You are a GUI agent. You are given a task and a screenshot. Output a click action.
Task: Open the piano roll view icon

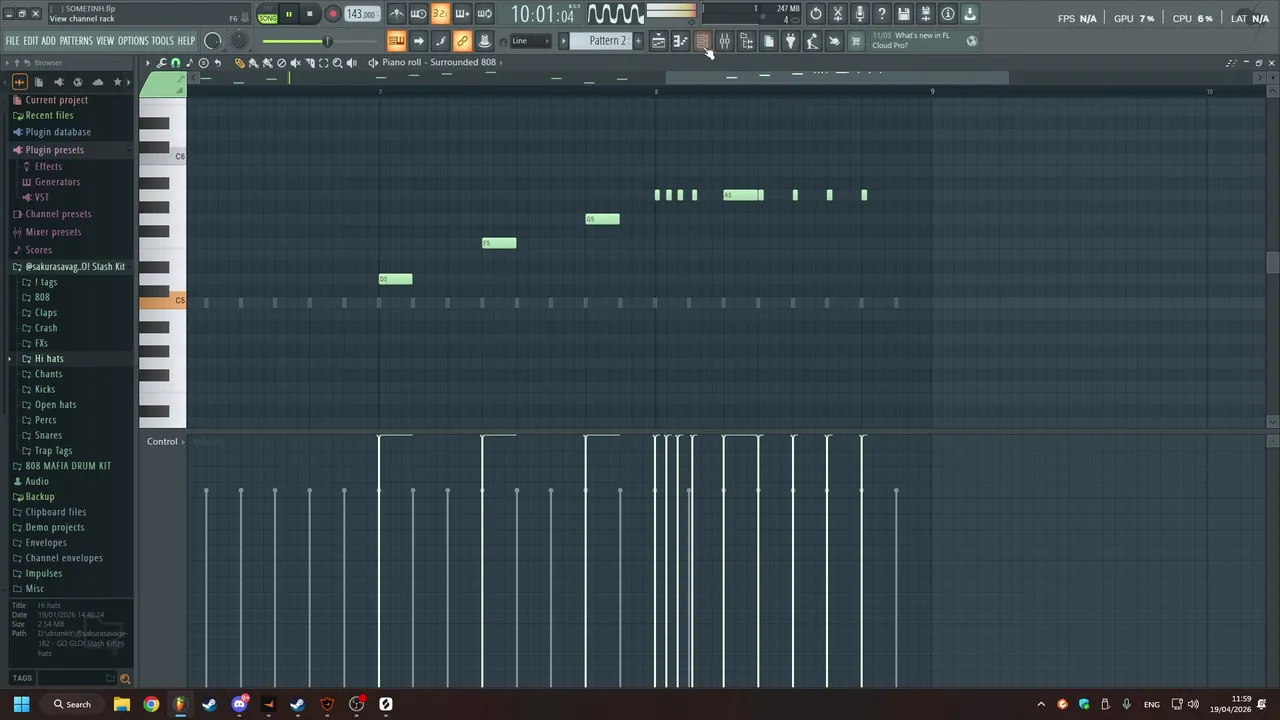pos(681,41)
